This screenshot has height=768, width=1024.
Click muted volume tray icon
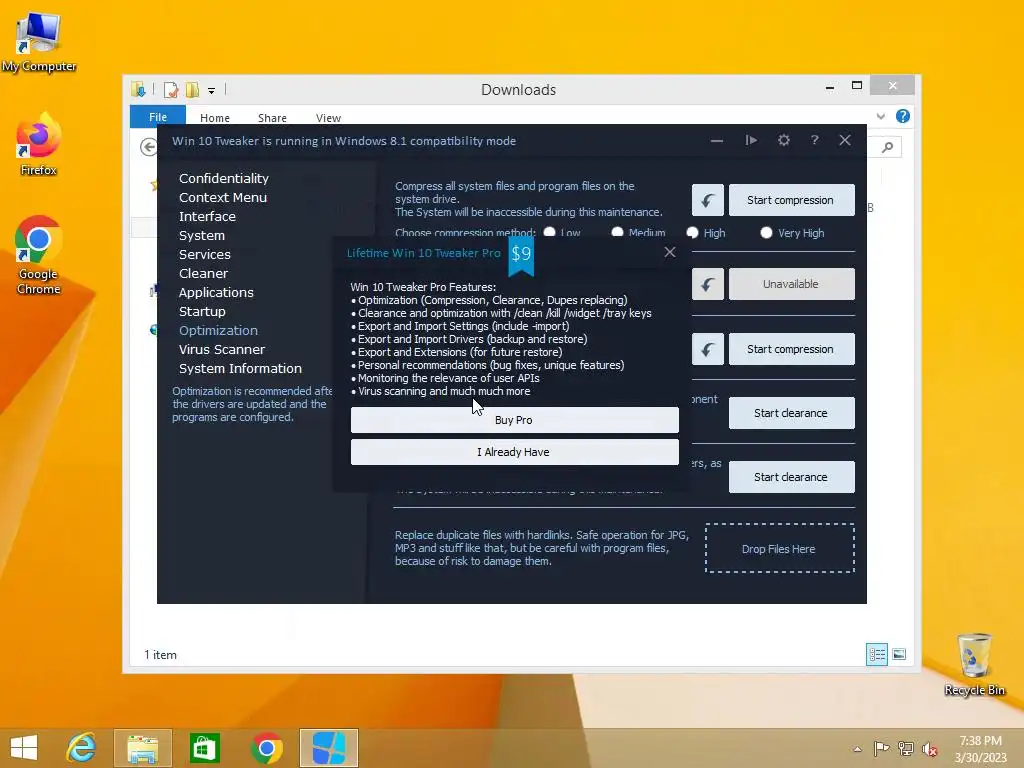pyautogui.click(x=930, y=748)
